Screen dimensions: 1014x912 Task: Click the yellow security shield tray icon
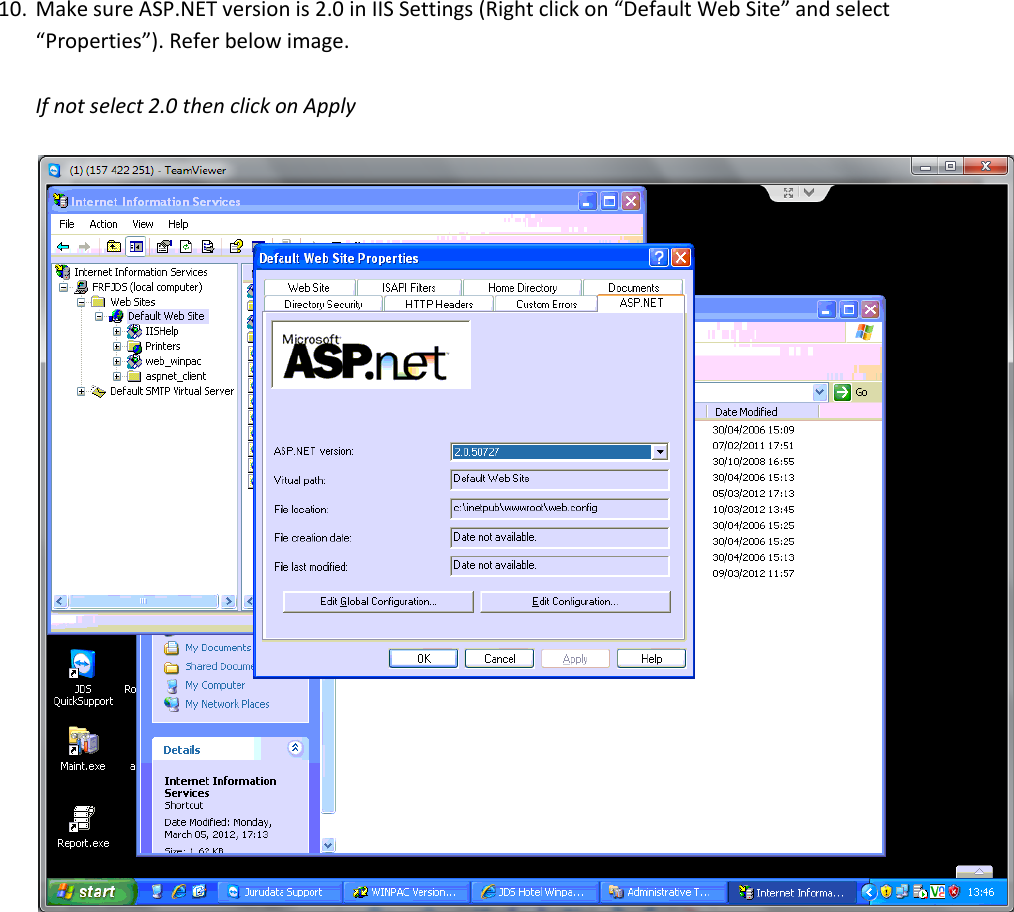[x=886, y=892]
